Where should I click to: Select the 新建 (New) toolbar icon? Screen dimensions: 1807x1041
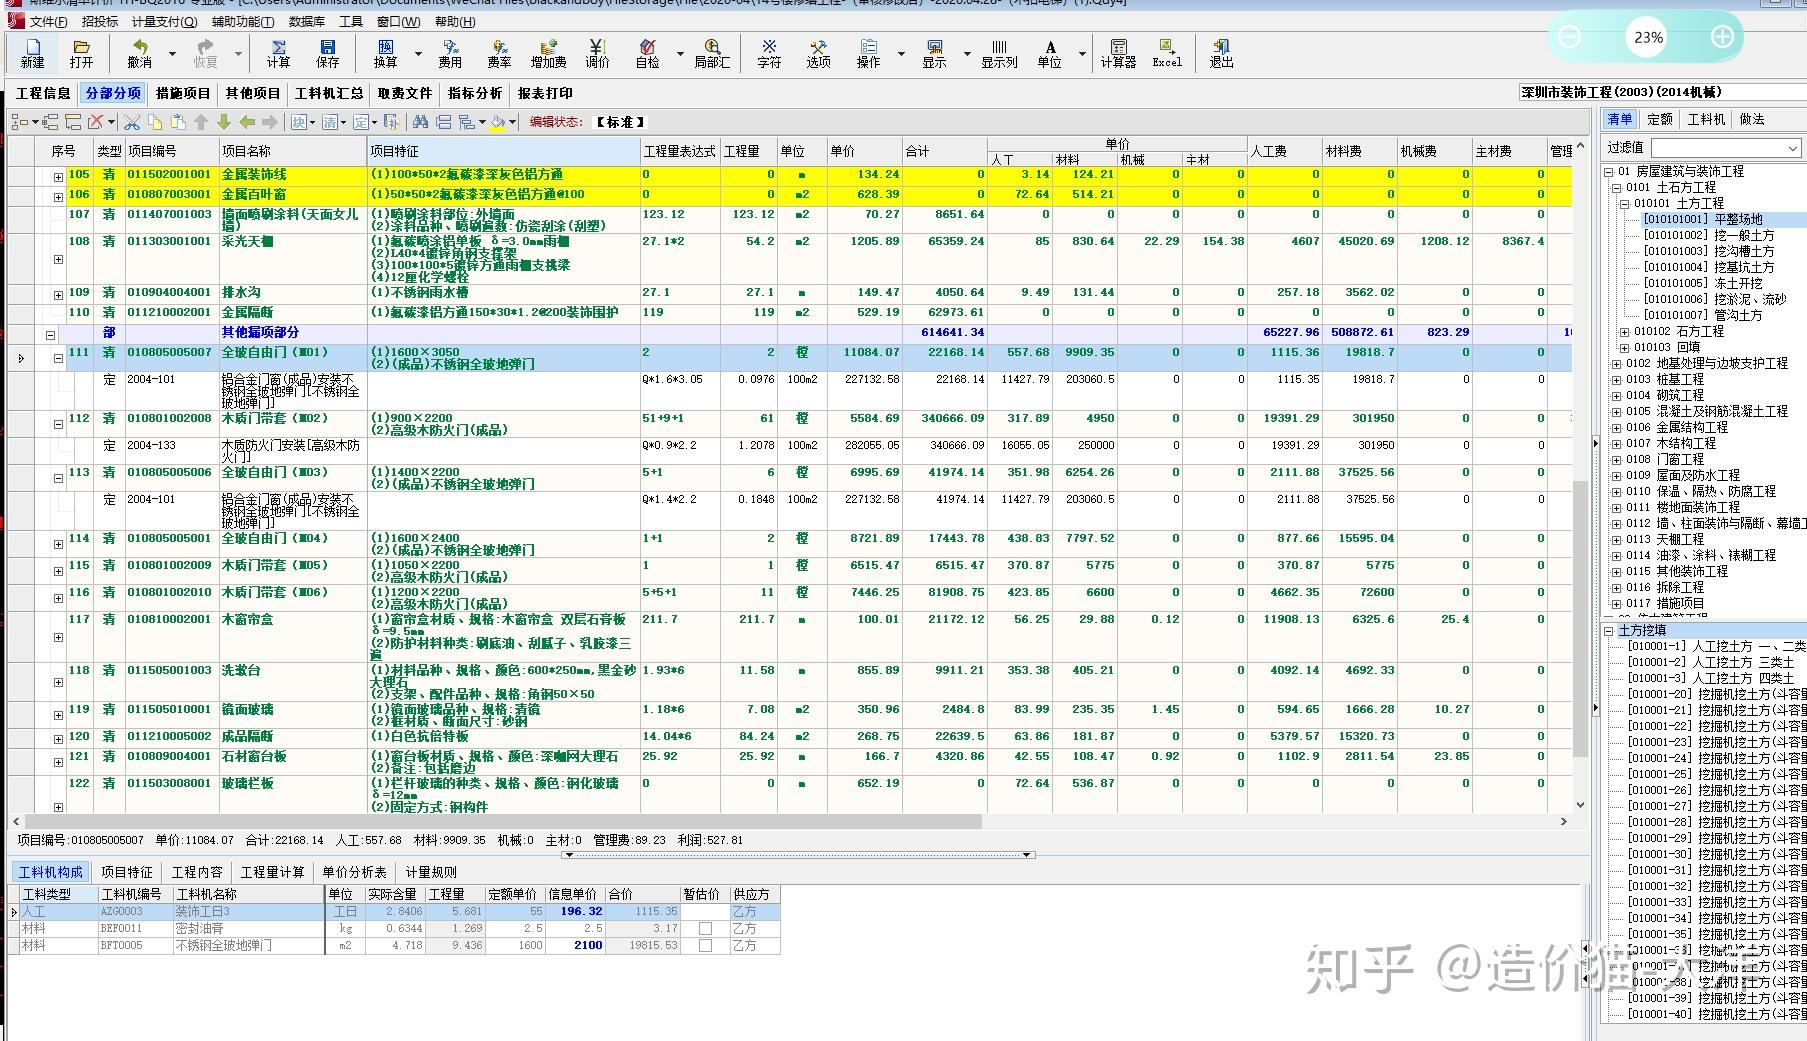(x=31, y=54)
